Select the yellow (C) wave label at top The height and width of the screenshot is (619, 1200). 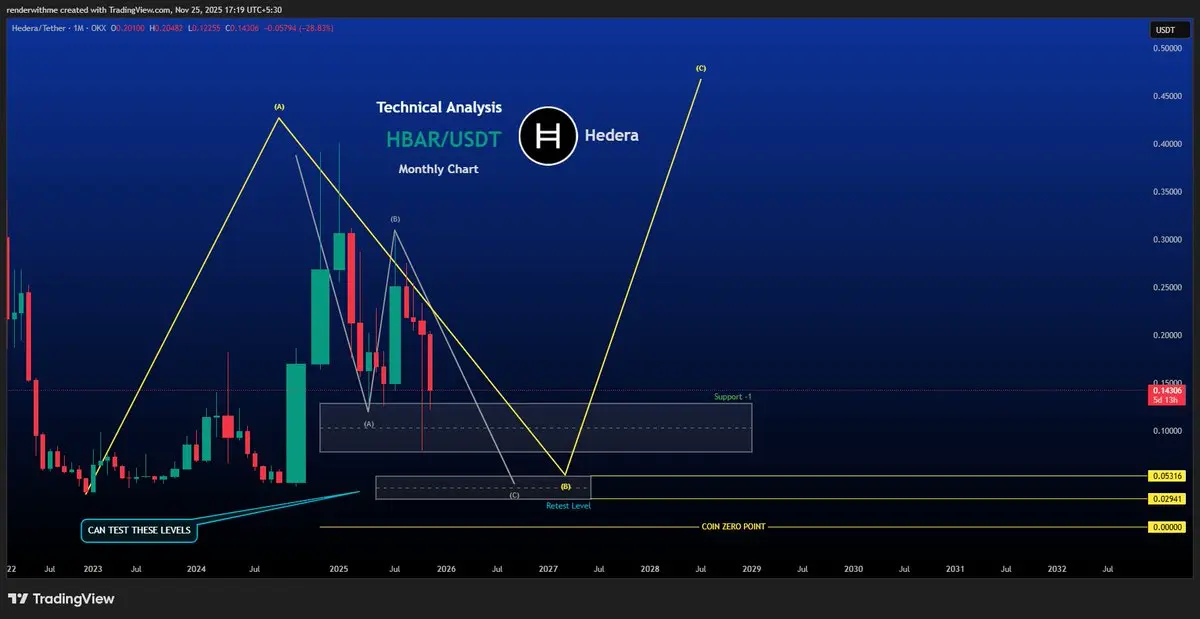(x=701, y=68)
